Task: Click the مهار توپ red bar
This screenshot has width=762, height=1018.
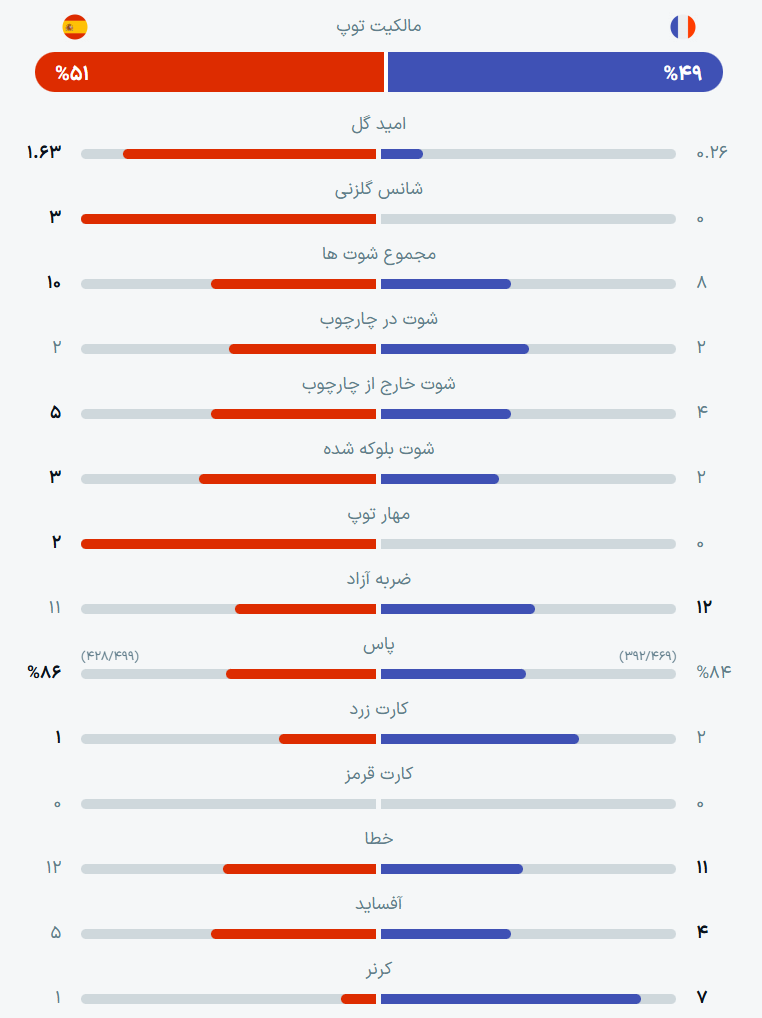Action: (228, 543)
